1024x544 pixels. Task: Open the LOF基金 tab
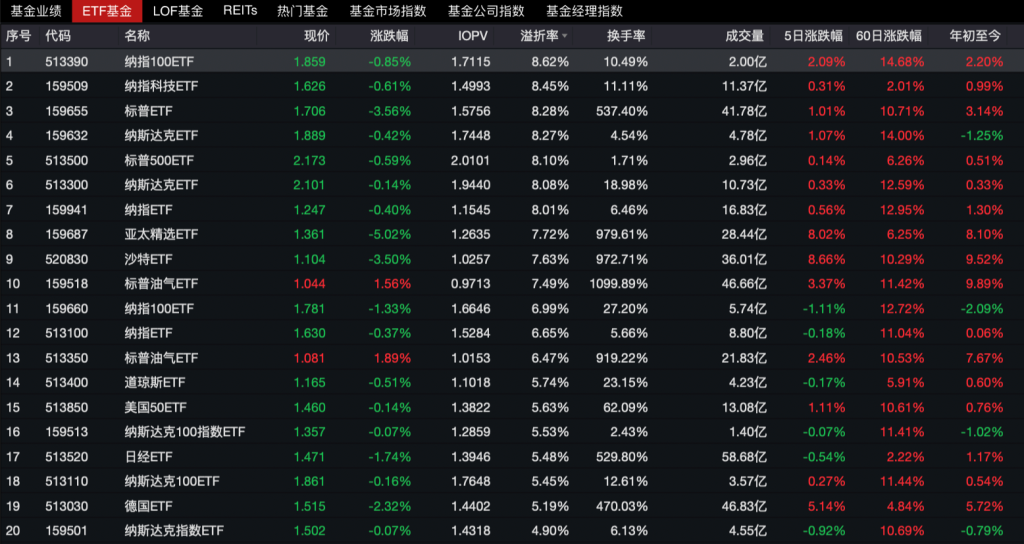tap(178, 11)
